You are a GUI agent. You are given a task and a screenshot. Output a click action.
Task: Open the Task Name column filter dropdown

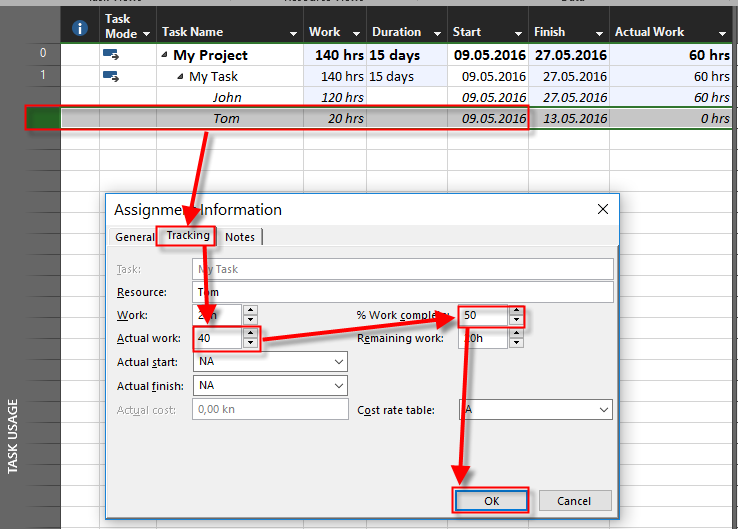tap(293, 33)
